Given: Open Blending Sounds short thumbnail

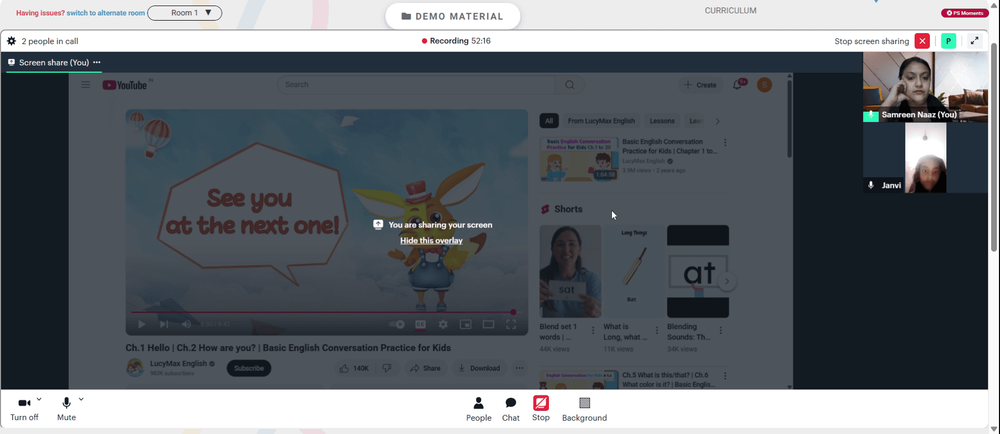Looking at the screenshot, I should (x=698, y=271).
